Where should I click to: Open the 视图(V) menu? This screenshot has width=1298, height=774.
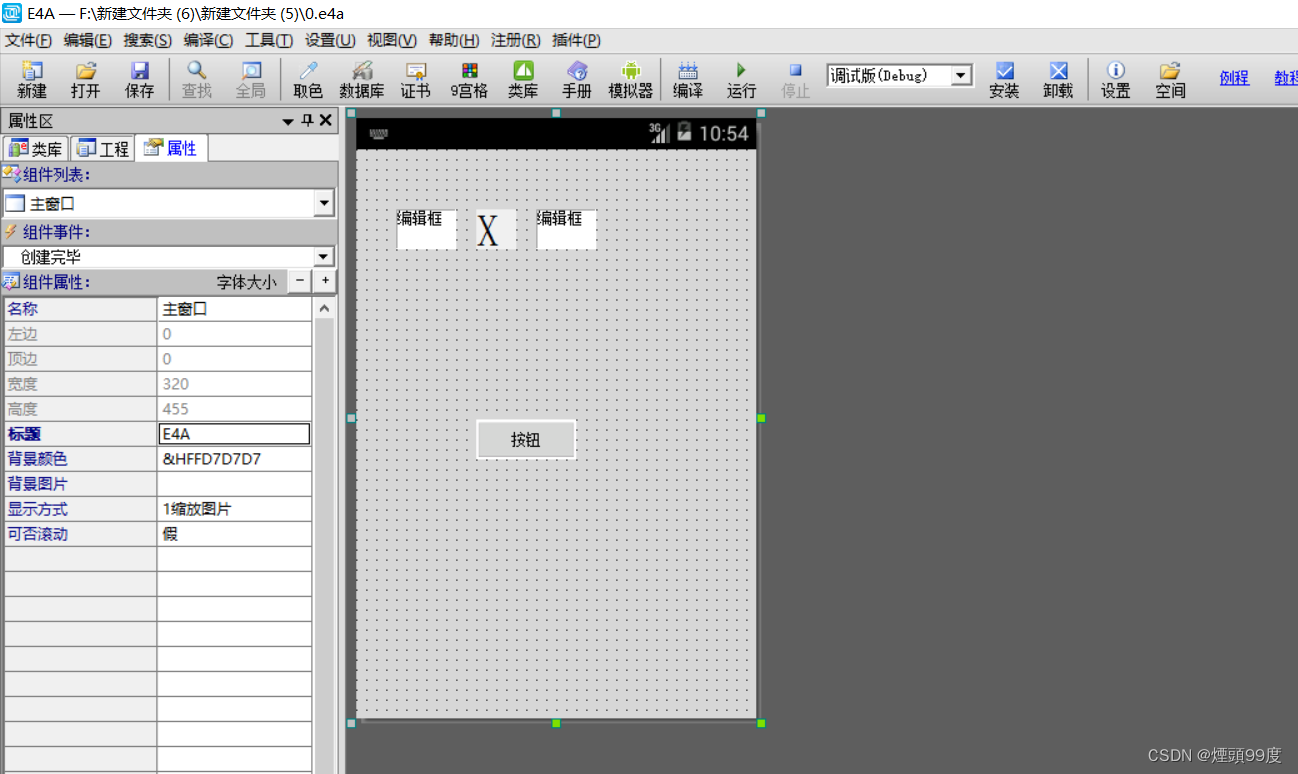click(x=392, y=40)
